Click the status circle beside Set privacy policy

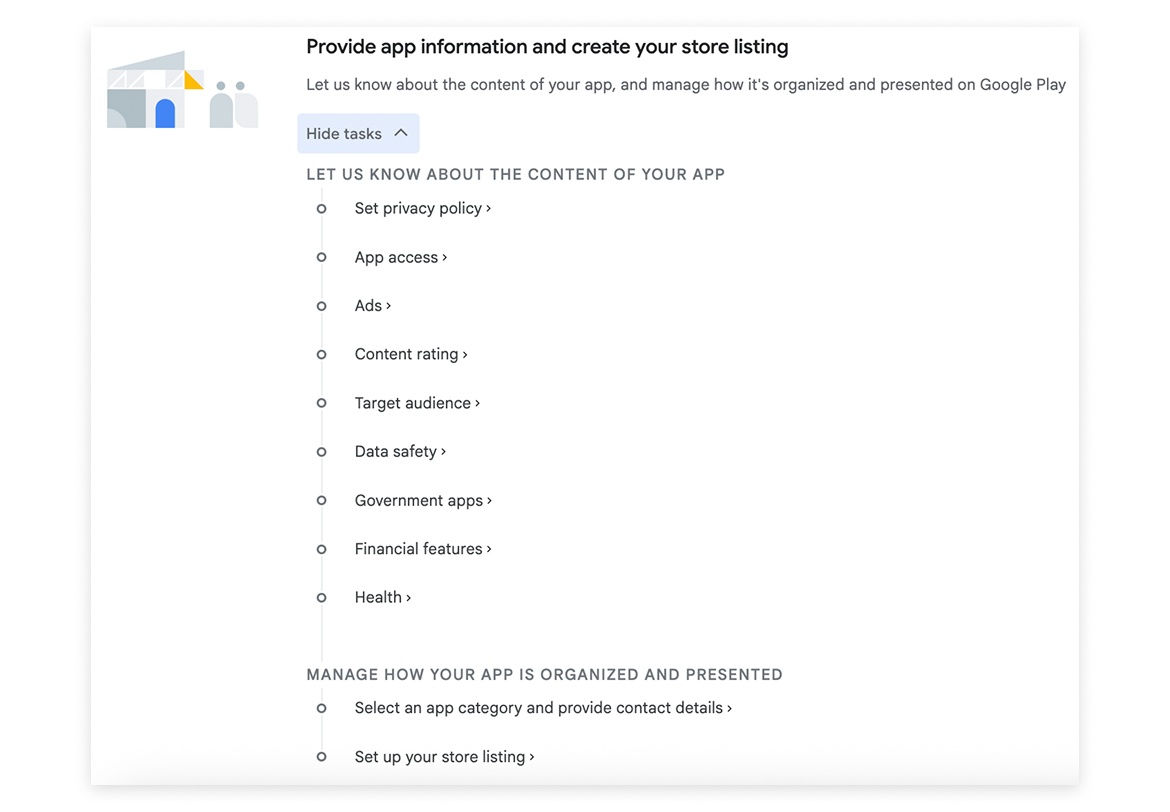pyautogui.click(x=321, y=209)
